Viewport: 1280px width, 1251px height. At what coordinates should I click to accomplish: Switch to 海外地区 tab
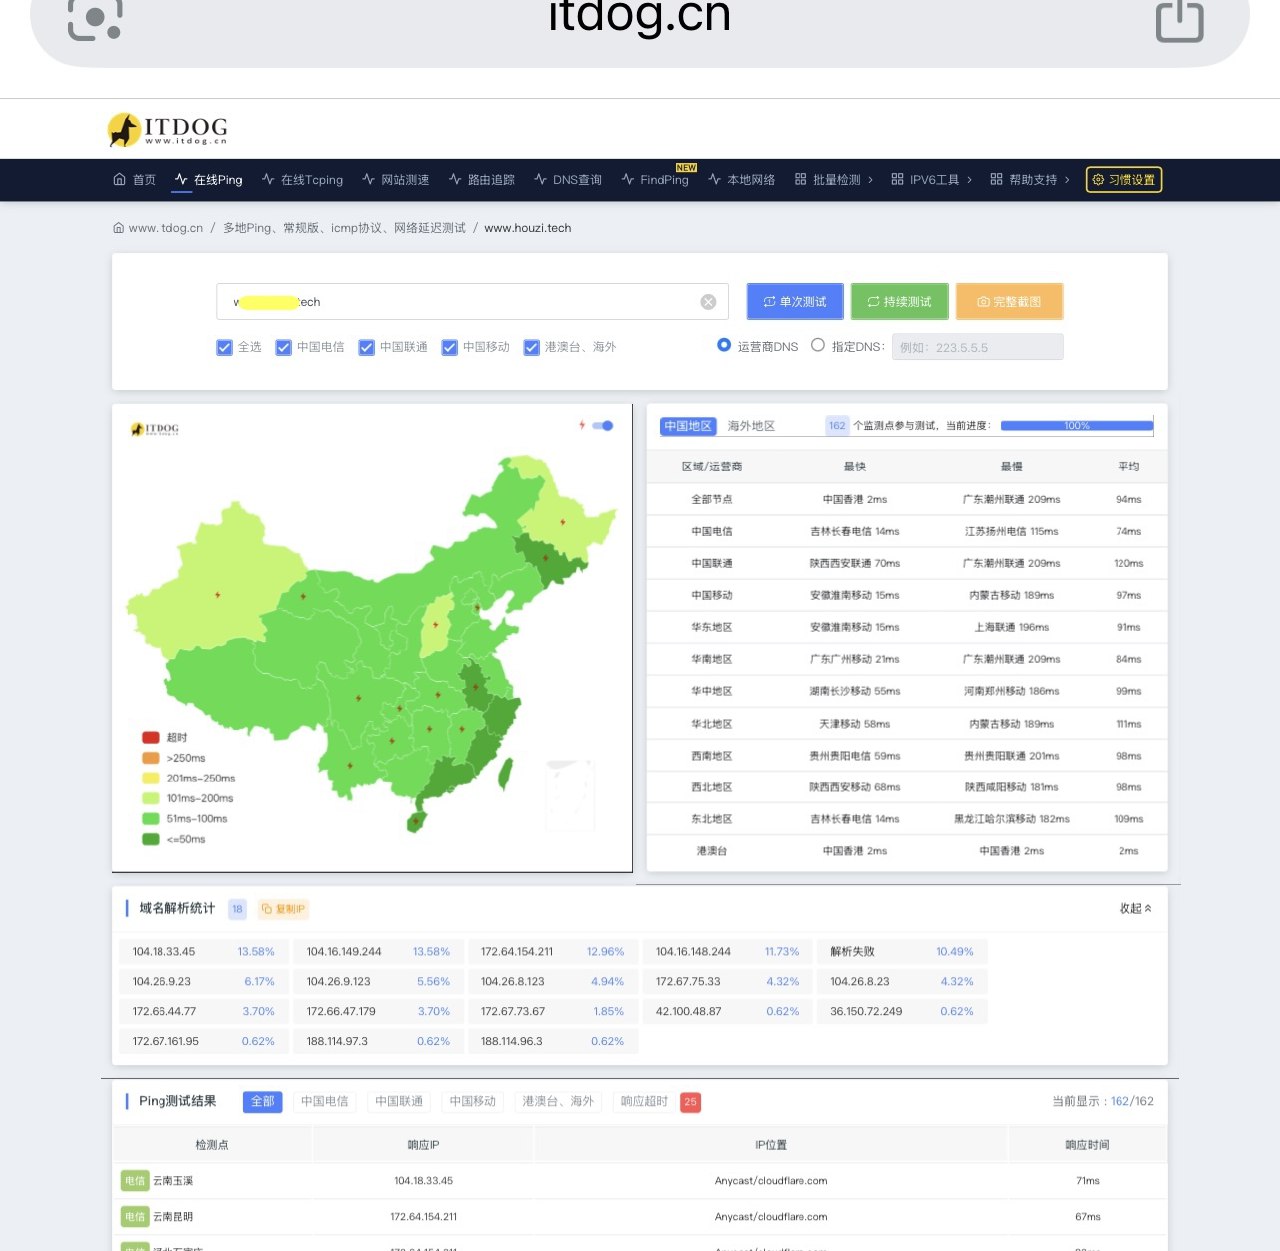click(751, 426)
